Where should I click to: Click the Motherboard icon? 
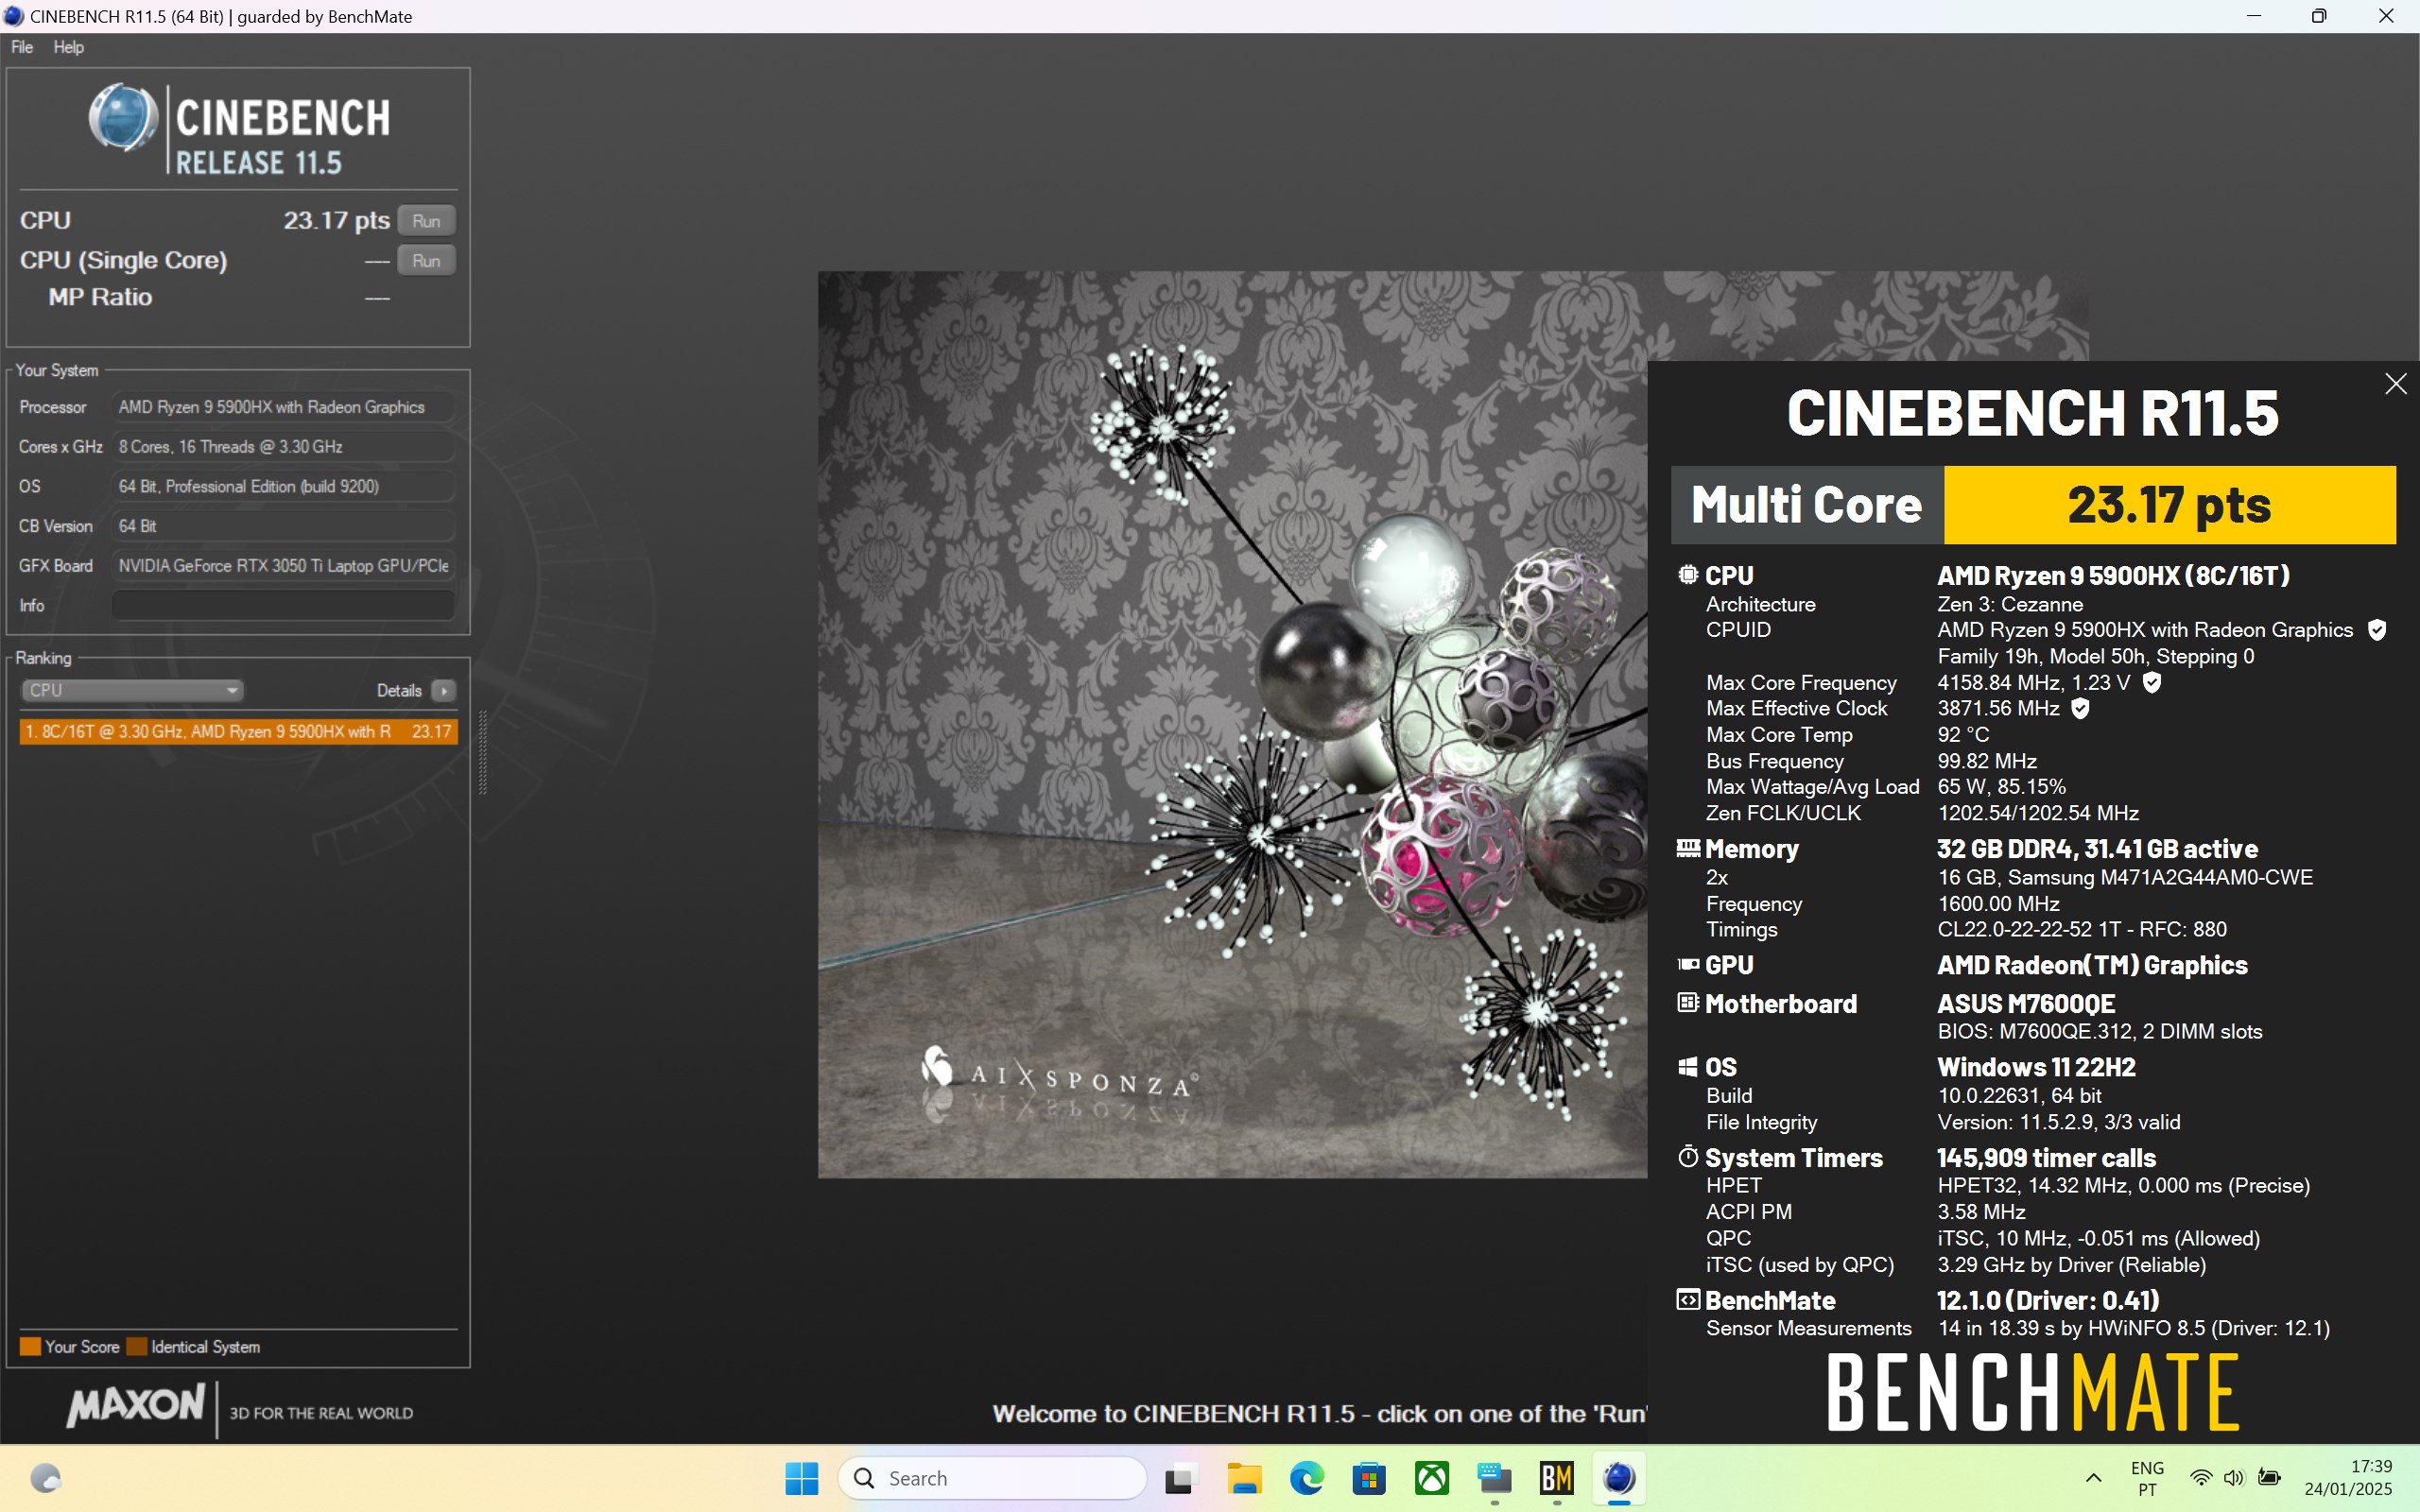point(1688,1002)
